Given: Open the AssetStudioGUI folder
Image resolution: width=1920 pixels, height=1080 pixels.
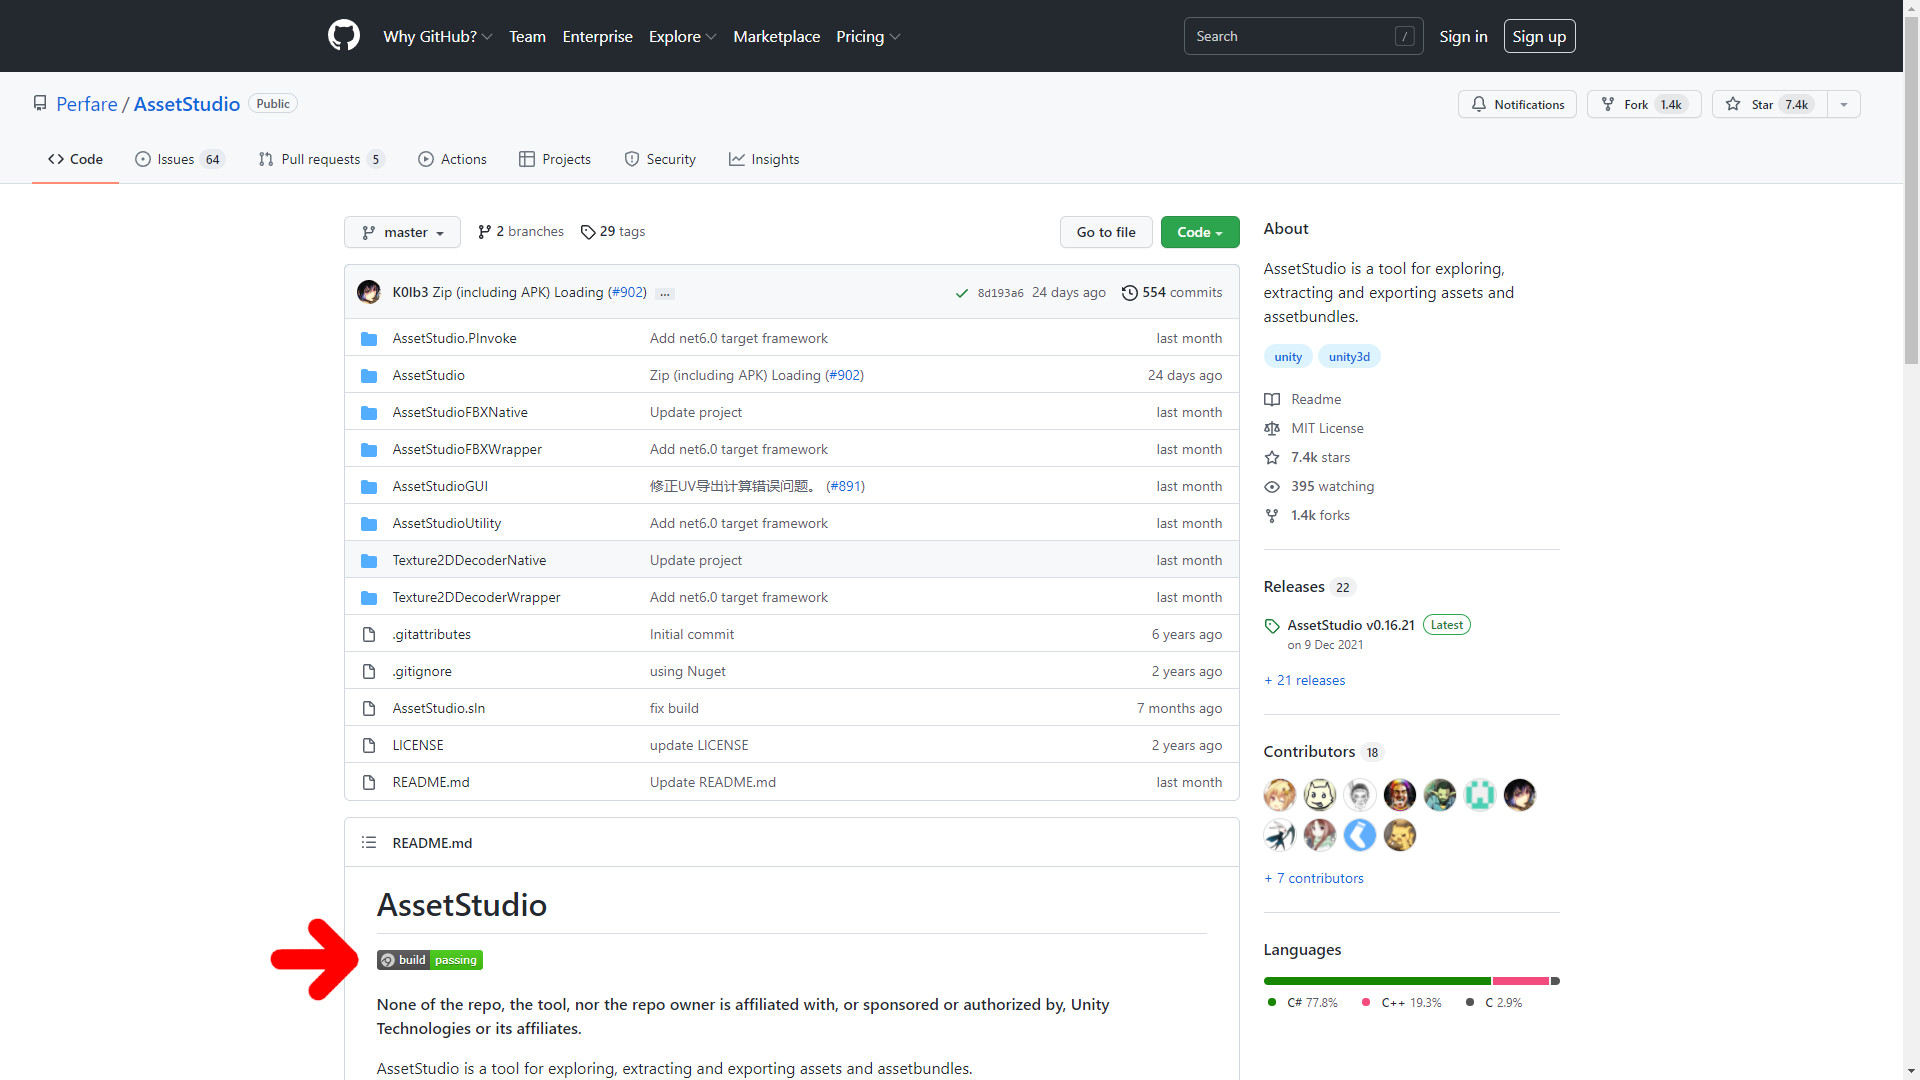Looking at the screenshot, I should [x=440, y=486].
